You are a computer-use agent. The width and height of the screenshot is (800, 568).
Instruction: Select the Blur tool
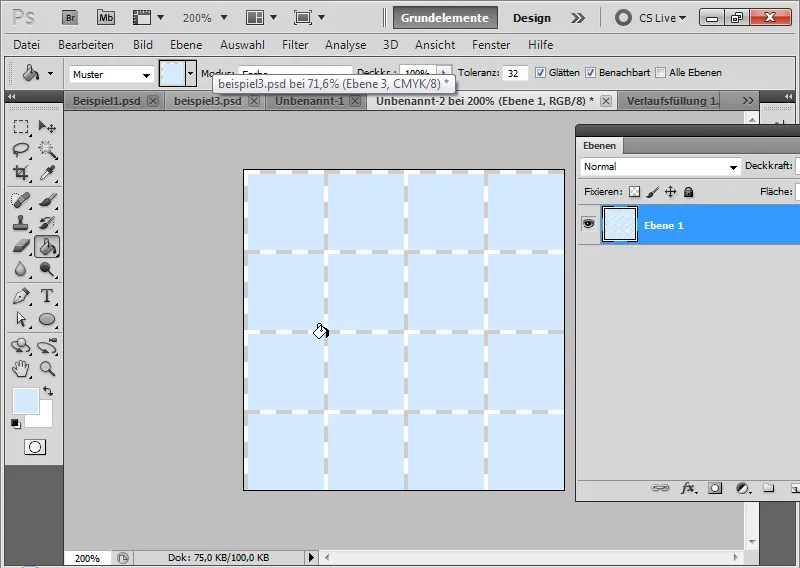point(21,269)
